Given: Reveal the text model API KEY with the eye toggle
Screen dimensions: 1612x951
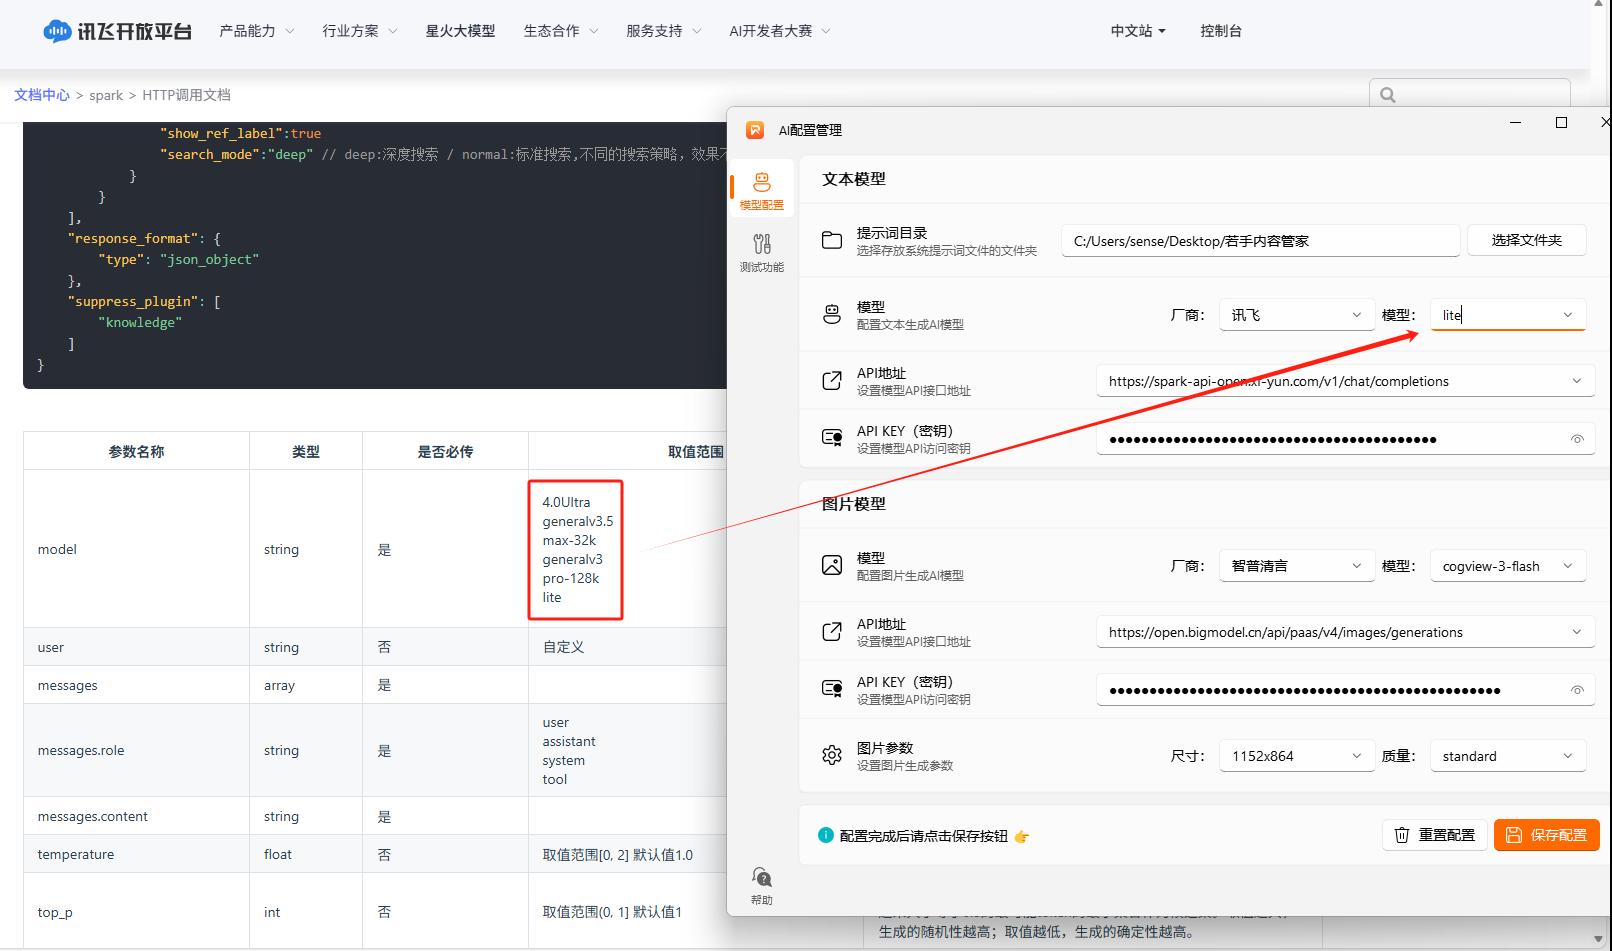Looking at the screenshot, I should click(x=1577, y=438).
